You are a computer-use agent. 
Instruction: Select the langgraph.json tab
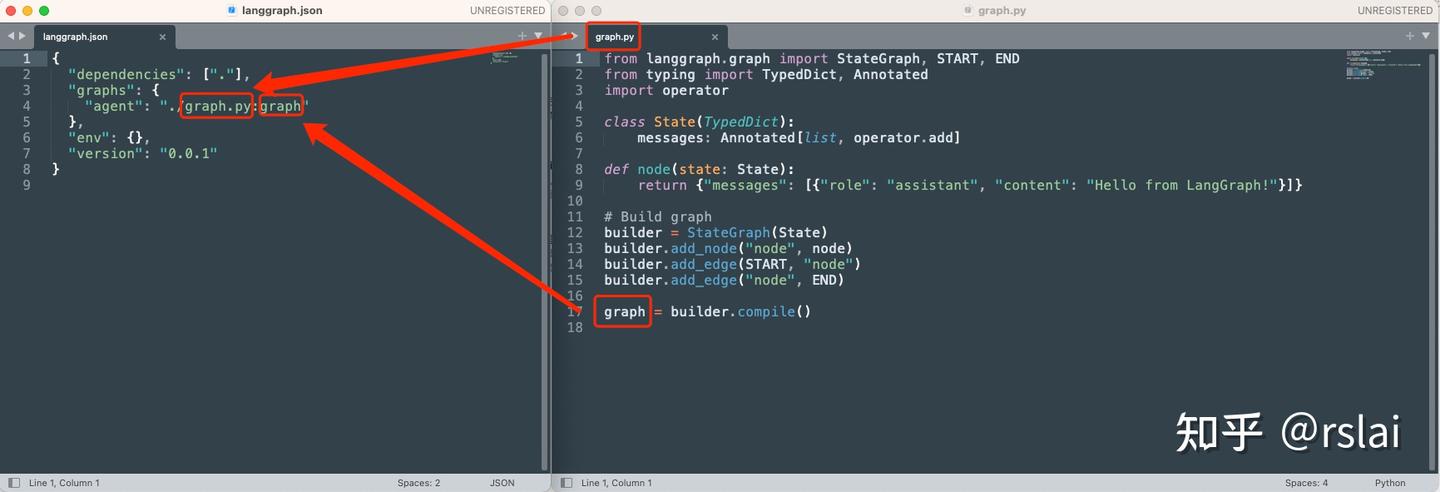[104, 37]
